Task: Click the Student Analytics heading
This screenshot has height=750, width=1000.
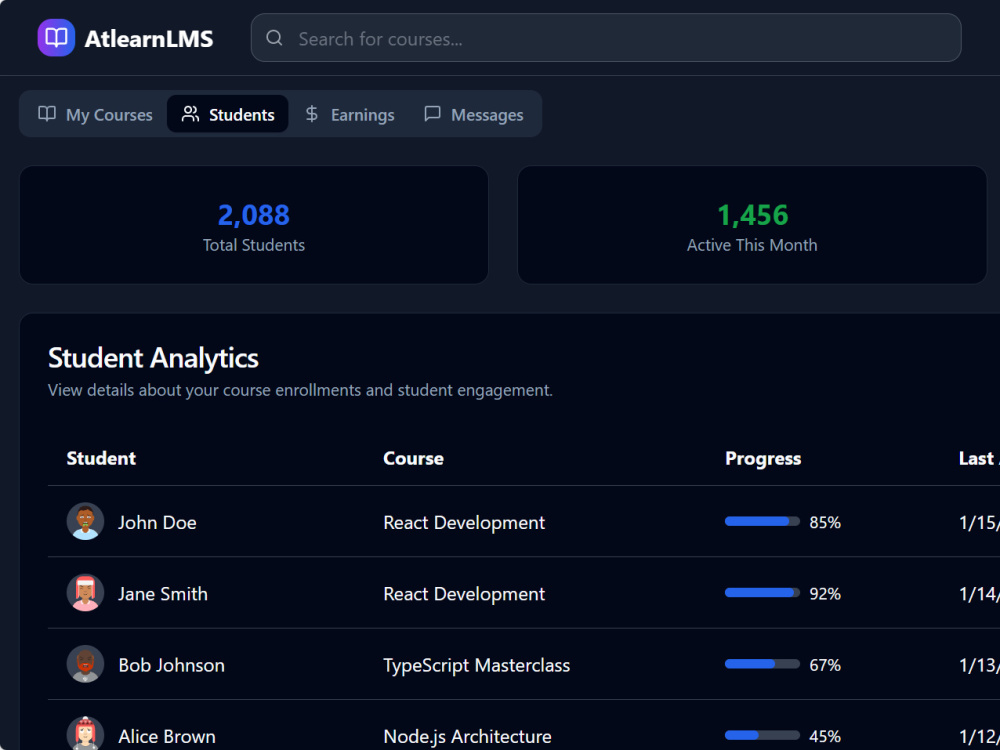Action: point(153,358)
